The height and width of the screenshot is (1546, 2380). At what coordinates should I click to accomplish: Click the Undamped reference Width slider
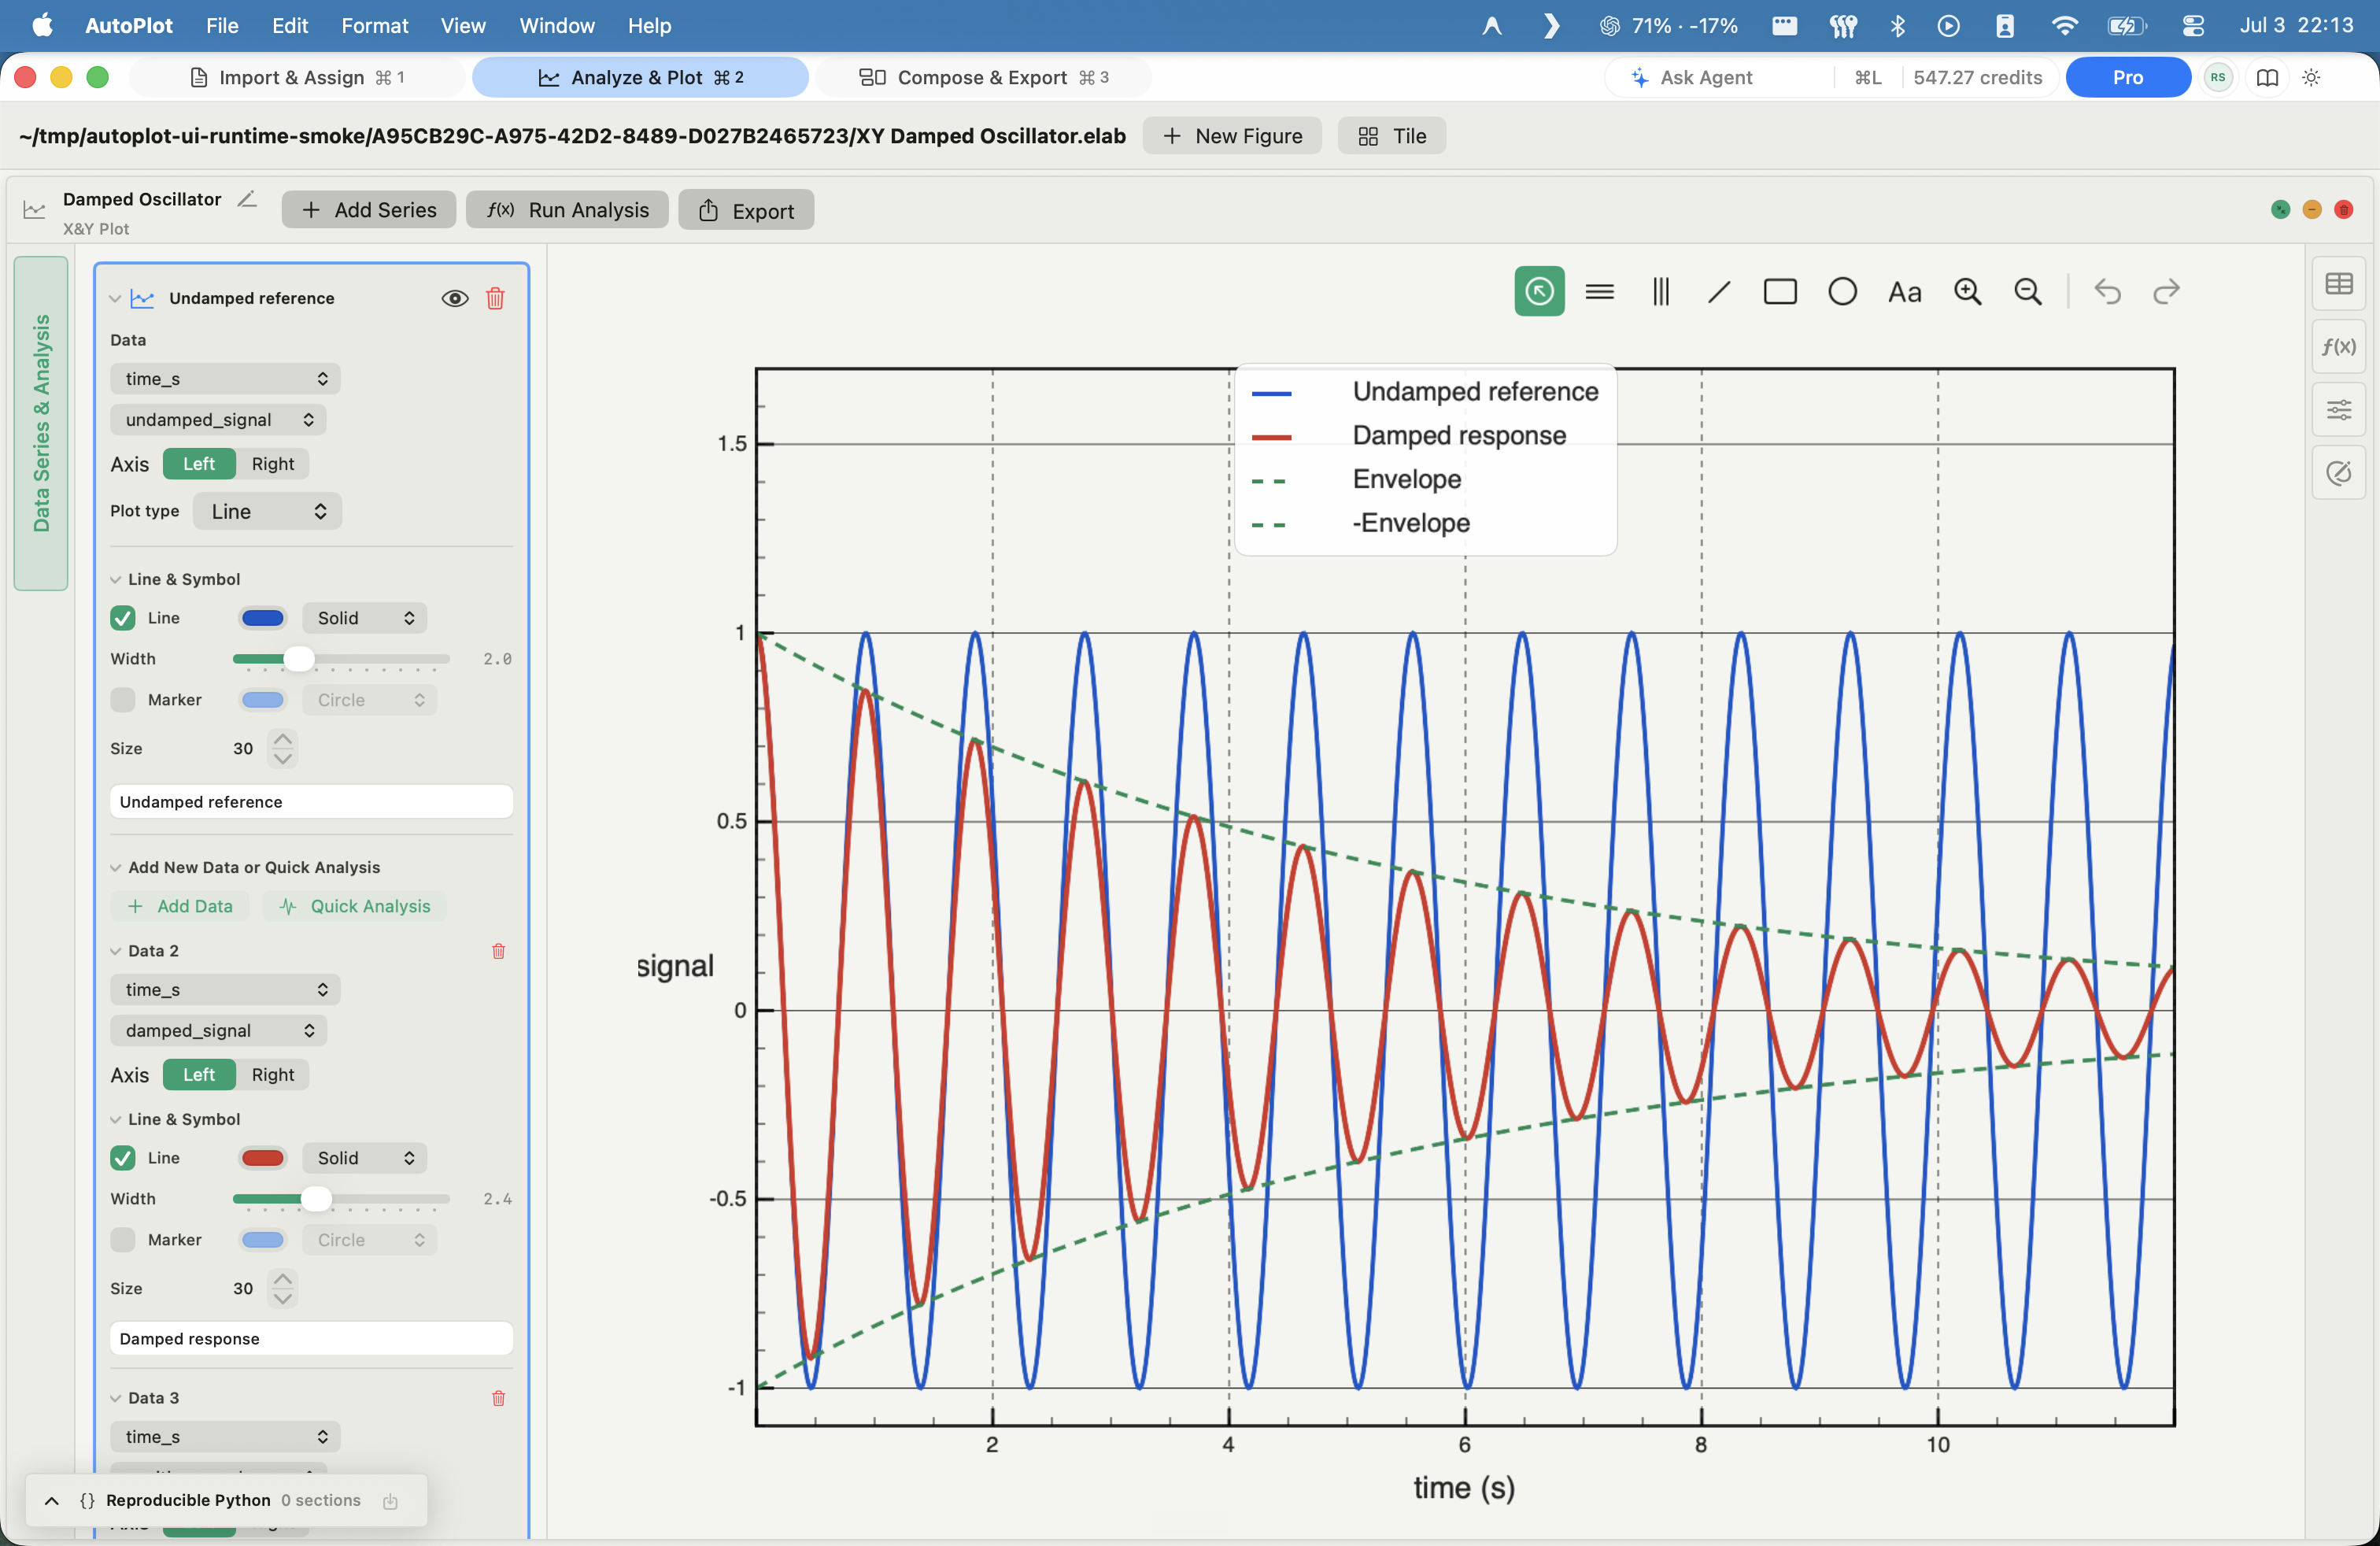pos(341,659)
